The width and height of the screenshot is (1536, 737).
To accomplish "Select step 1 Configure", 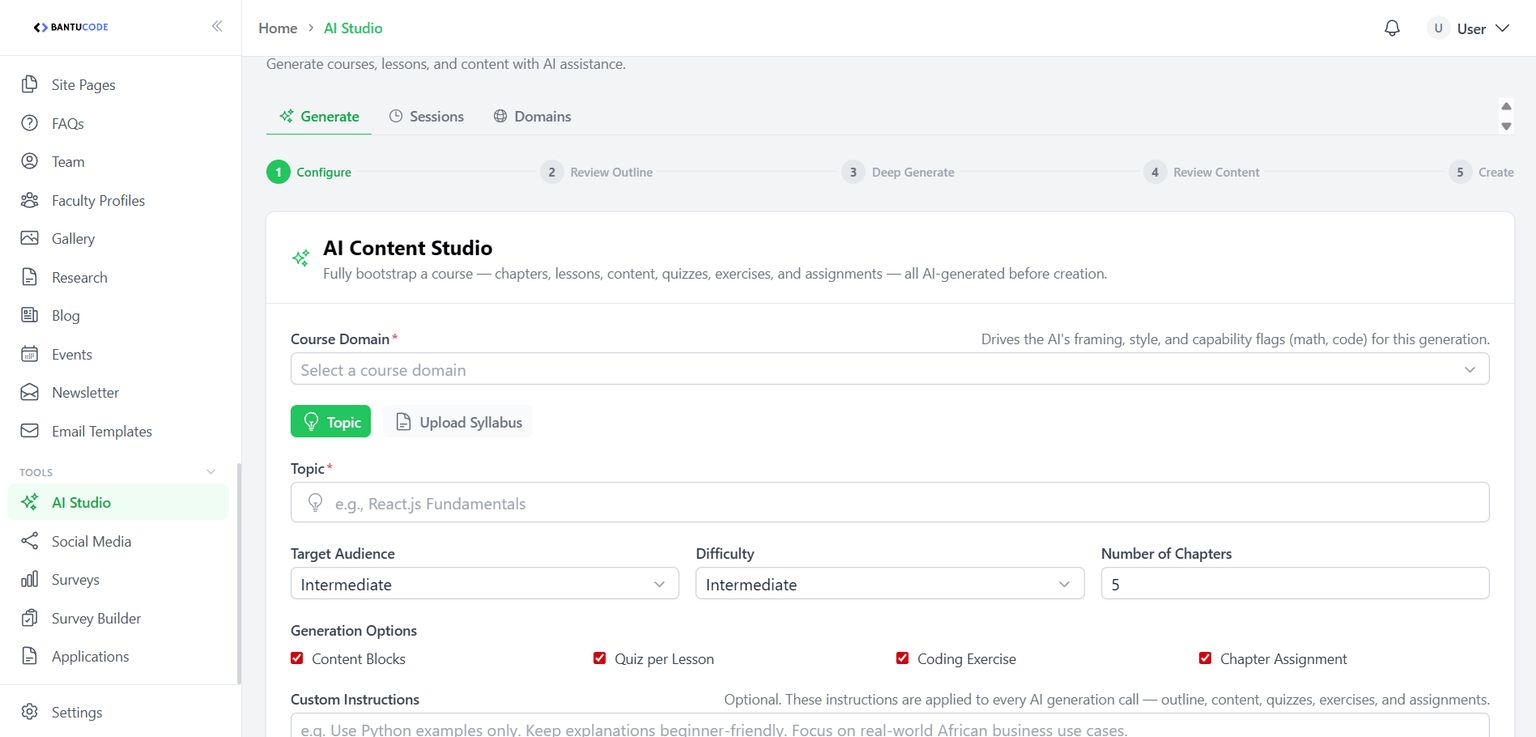I will click(309, 172).
